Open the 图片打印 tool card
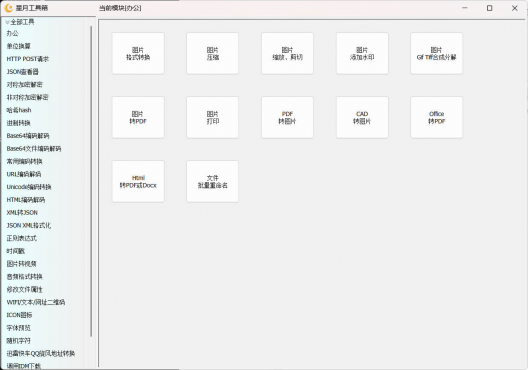528x370 pixels. (x=212, y=117)
